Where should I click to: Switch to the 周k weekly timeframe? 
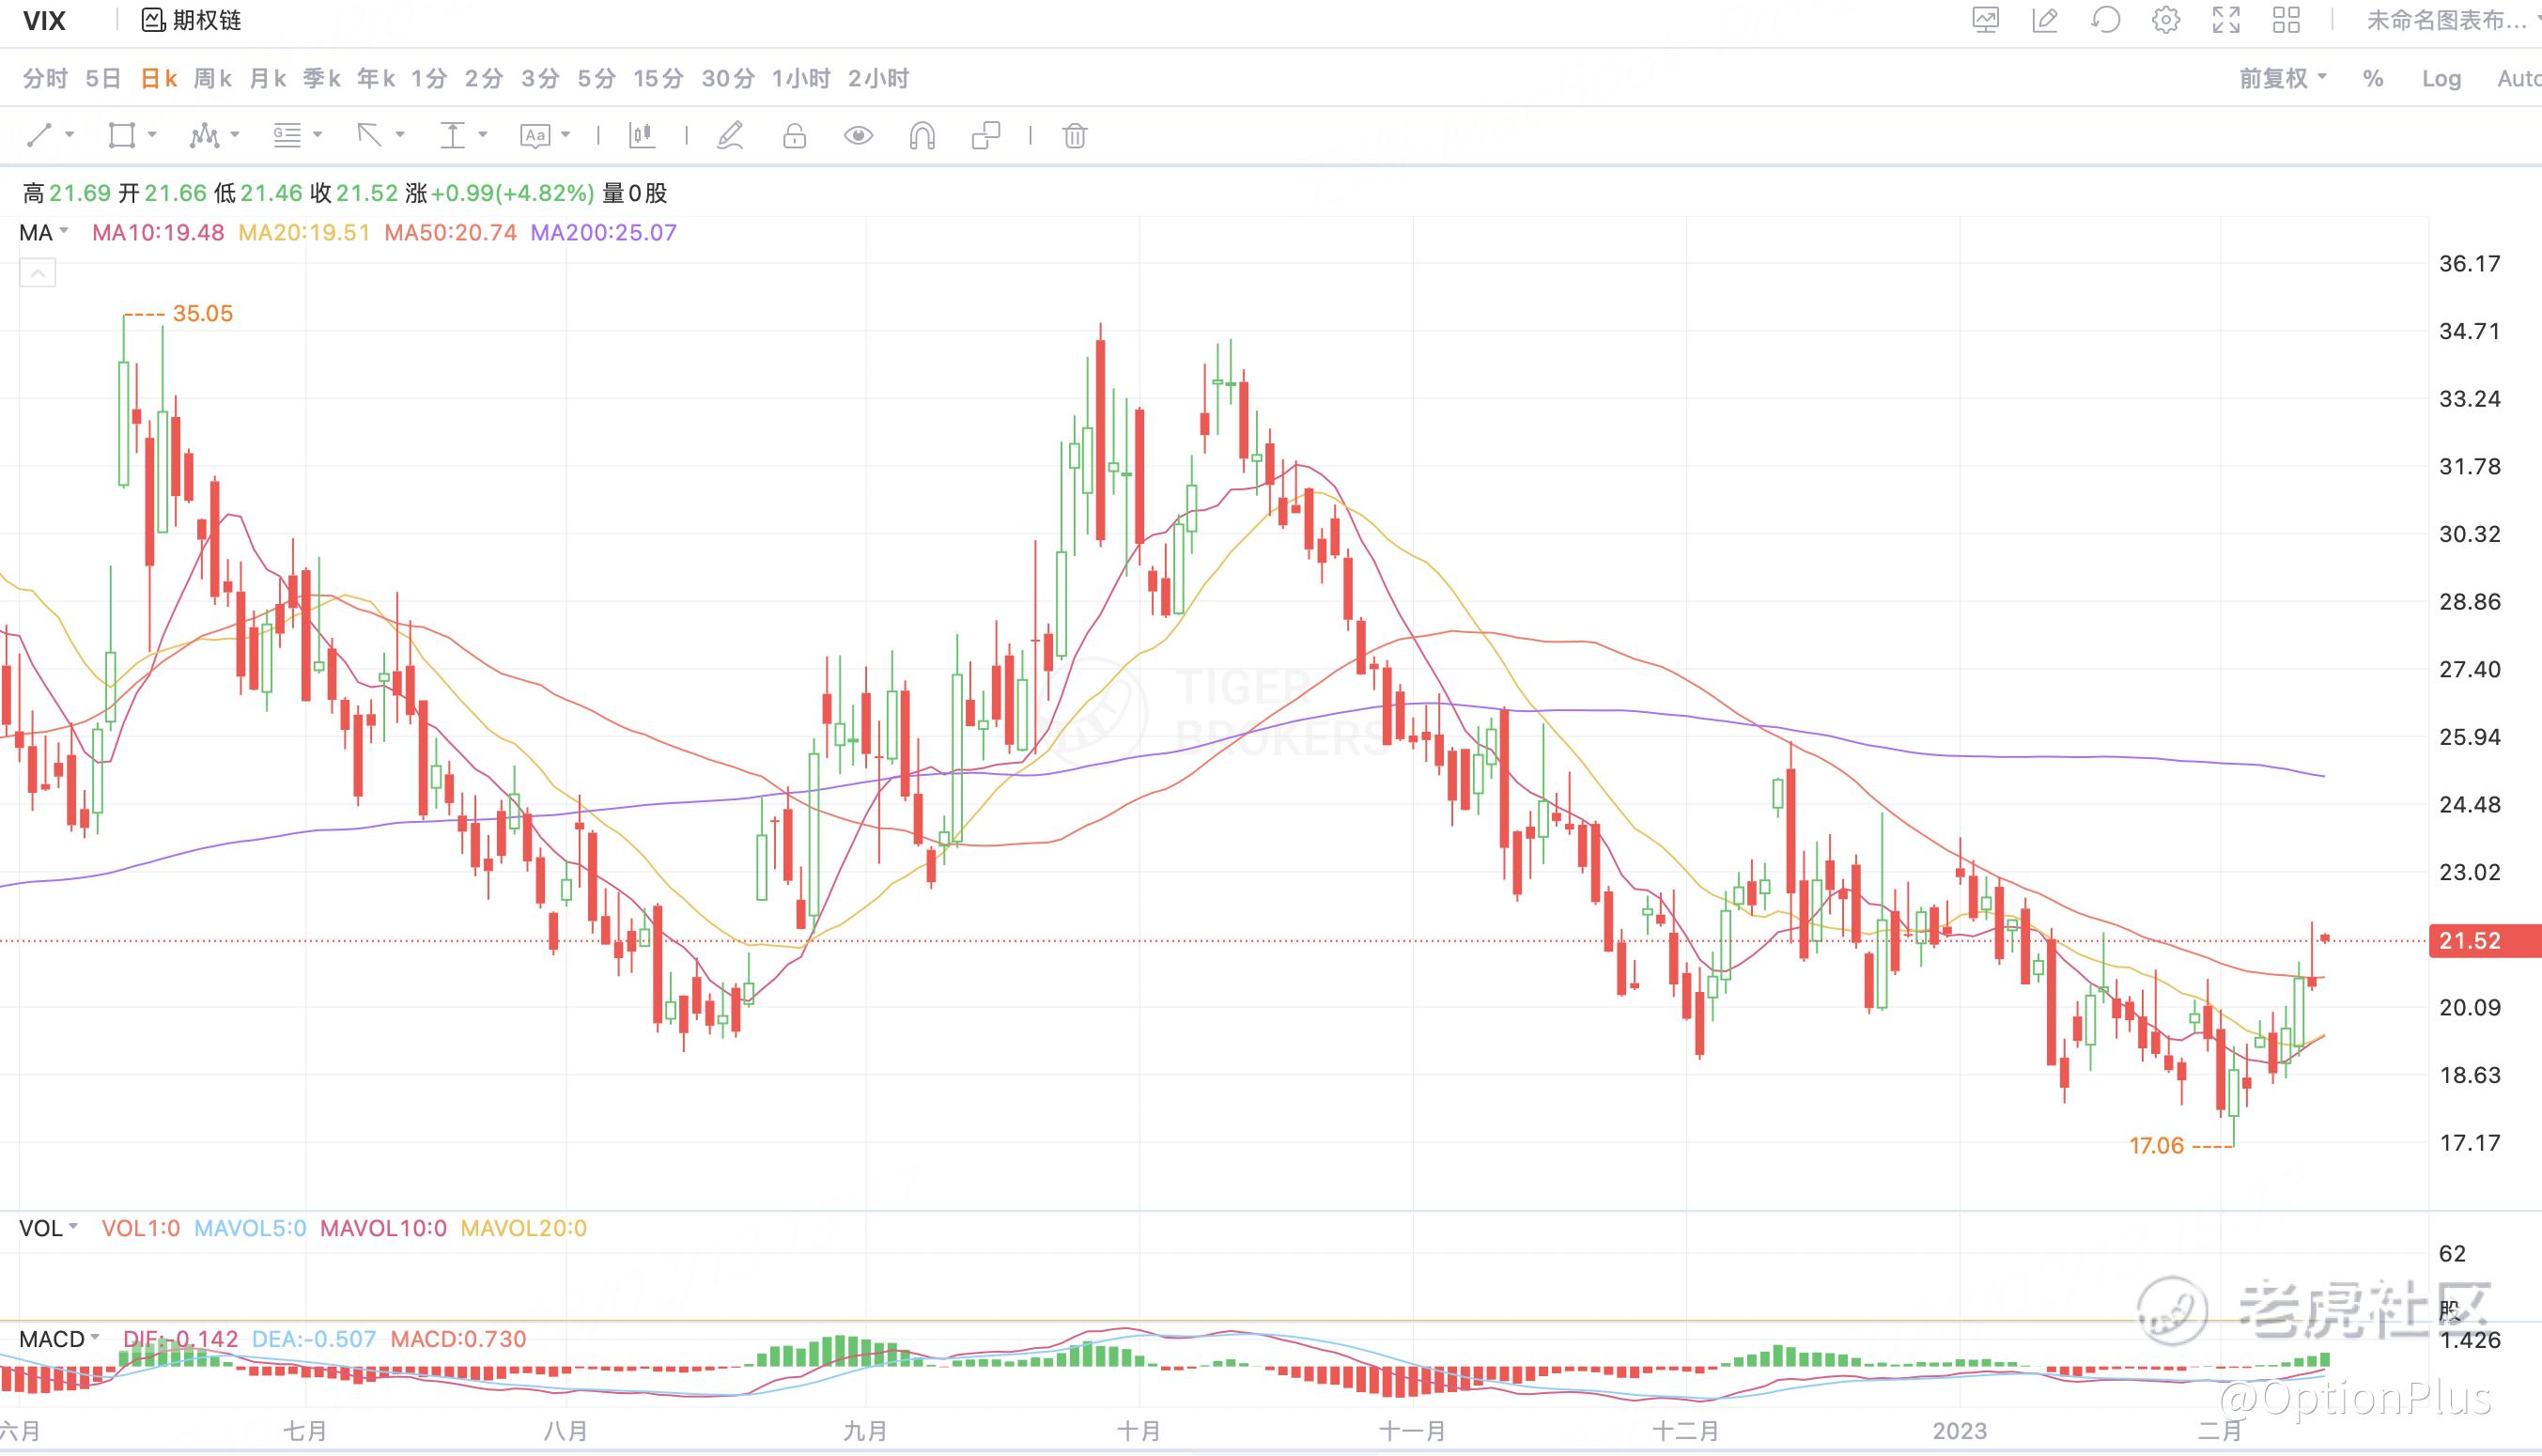pos(212,78)
